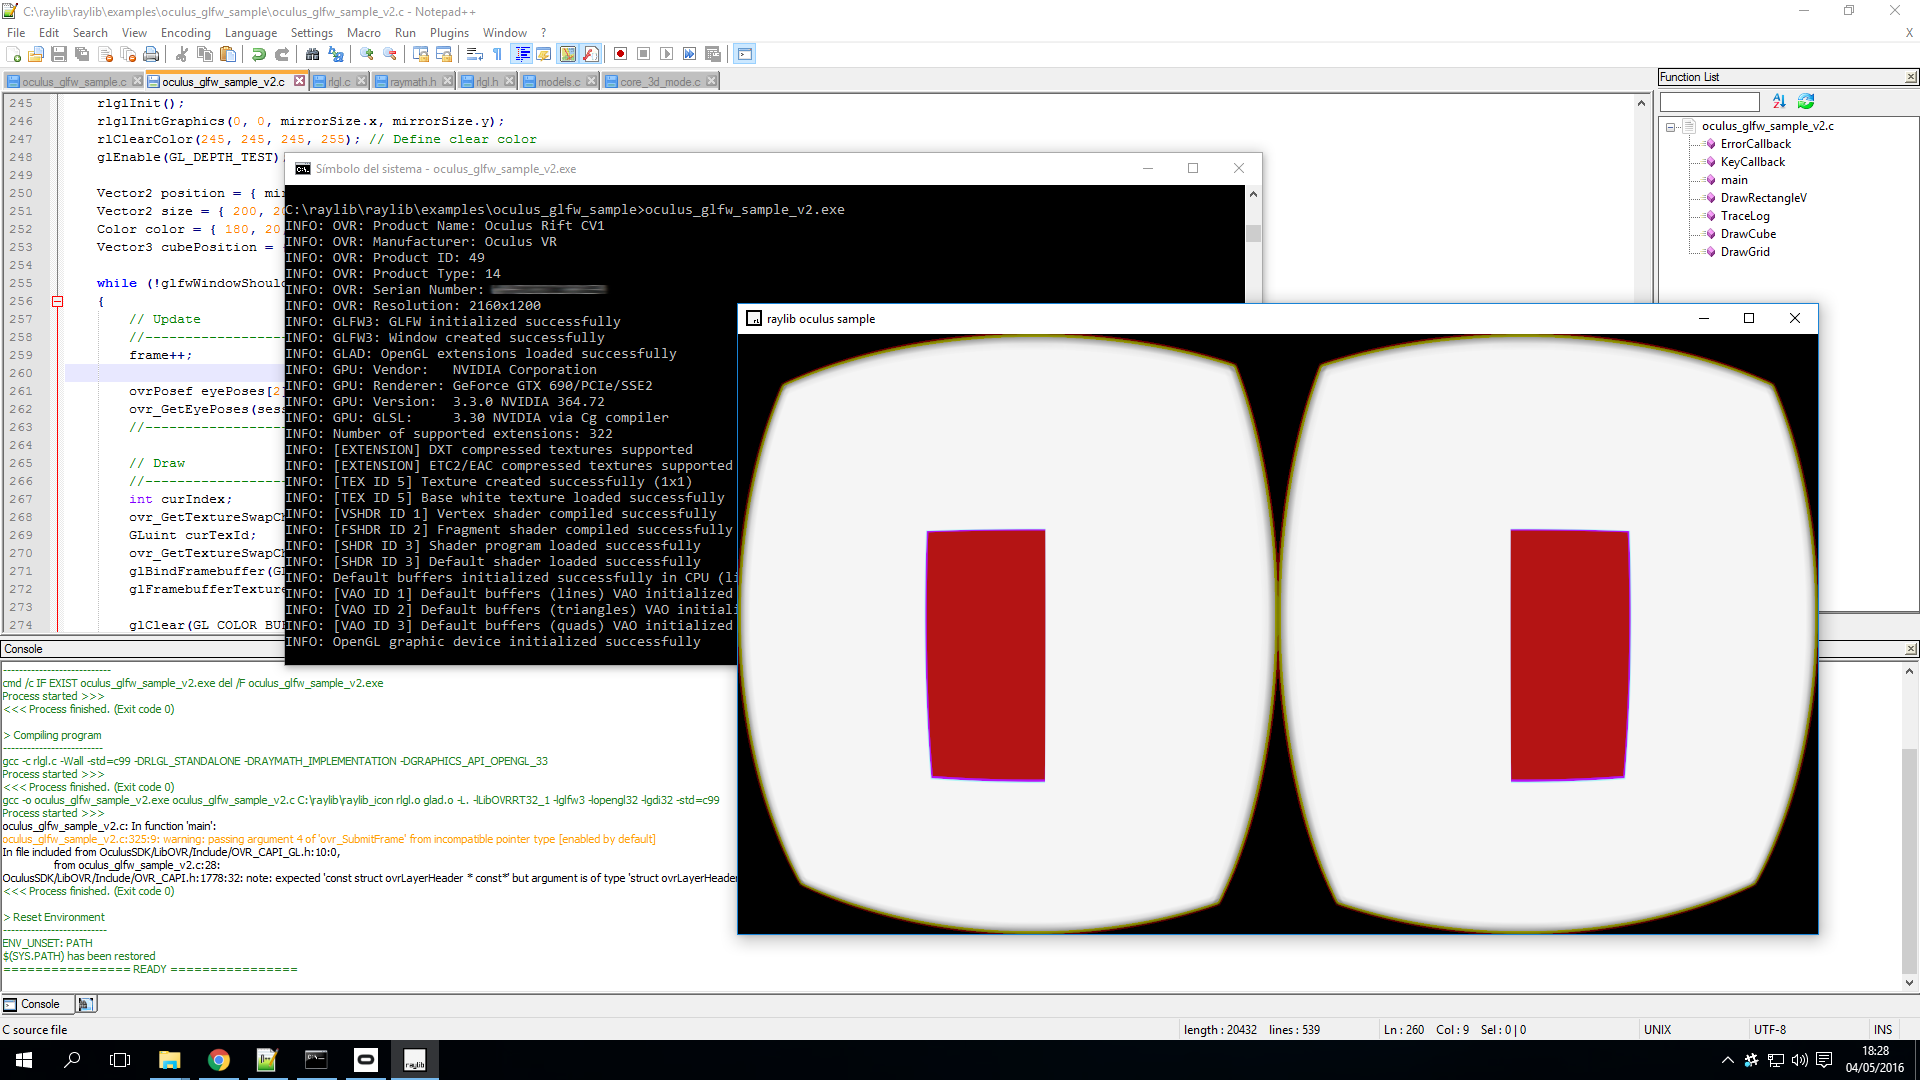
Task: Open Find via the binoculars icon
Action: [312, 54]
